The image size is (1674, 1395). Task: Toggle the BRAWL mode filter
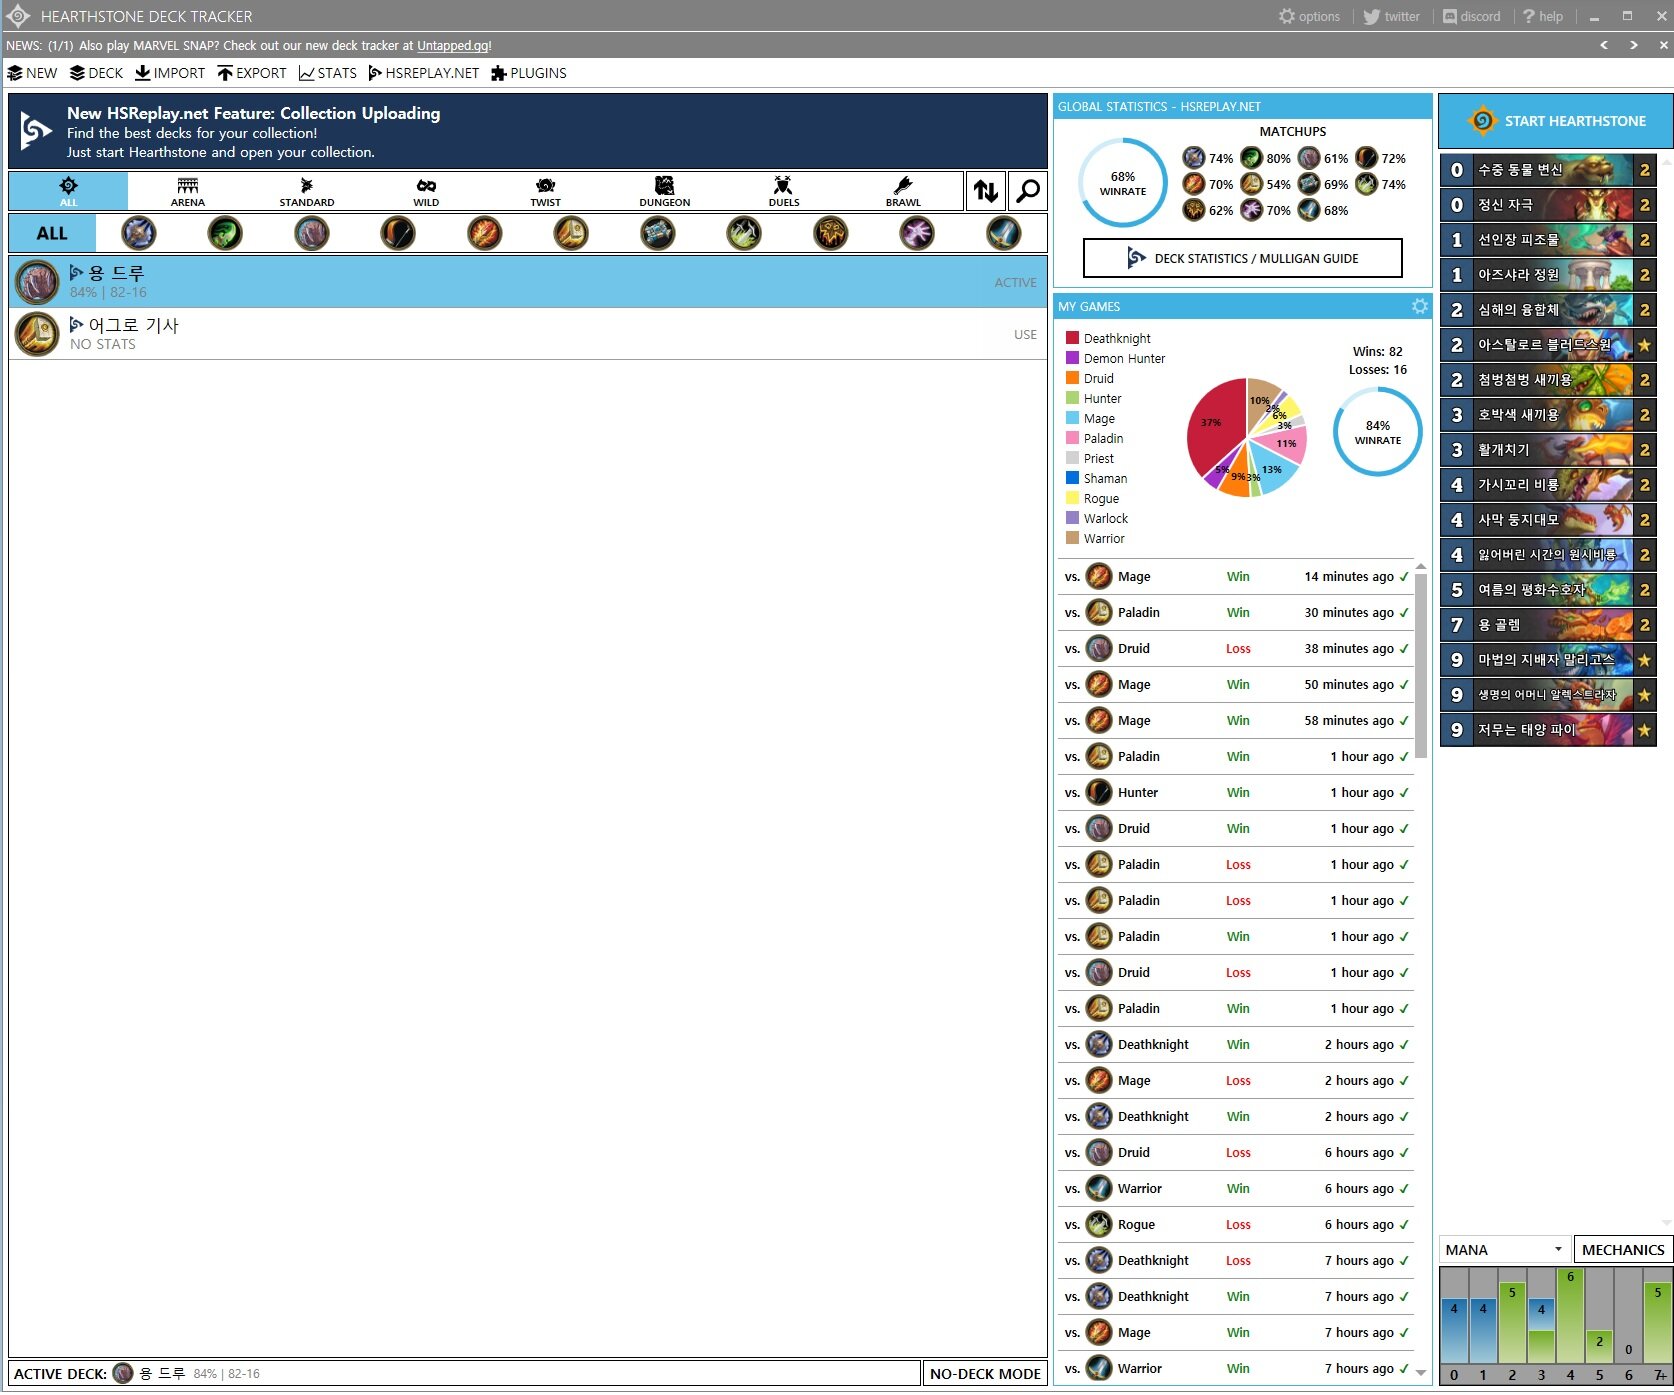[903, 190]
